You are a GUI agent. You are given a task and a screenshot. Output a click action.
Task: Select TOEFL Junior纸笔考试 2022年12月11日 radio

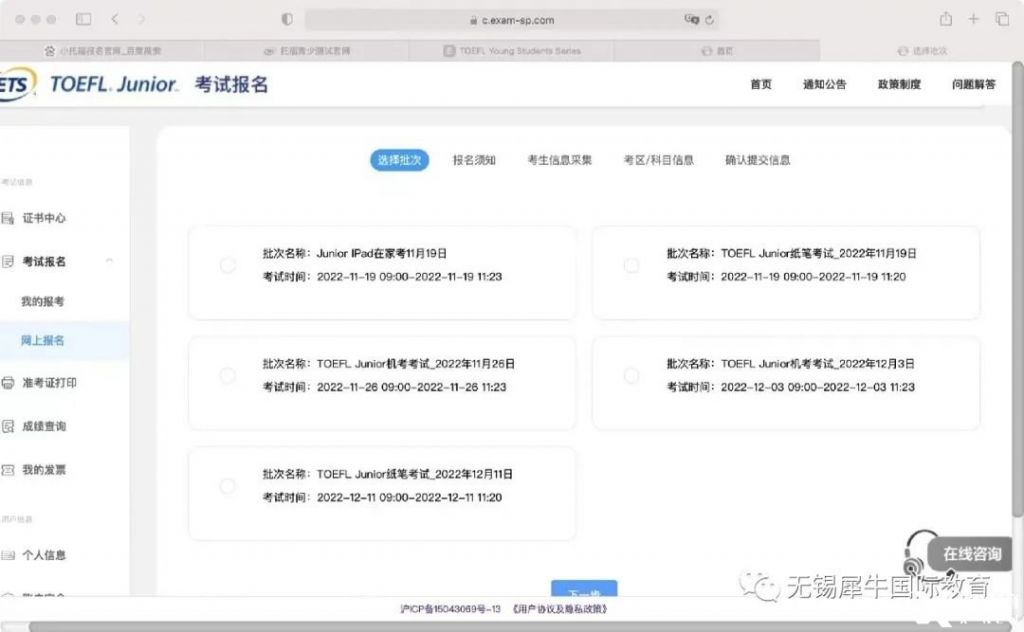tap(227, 486)
